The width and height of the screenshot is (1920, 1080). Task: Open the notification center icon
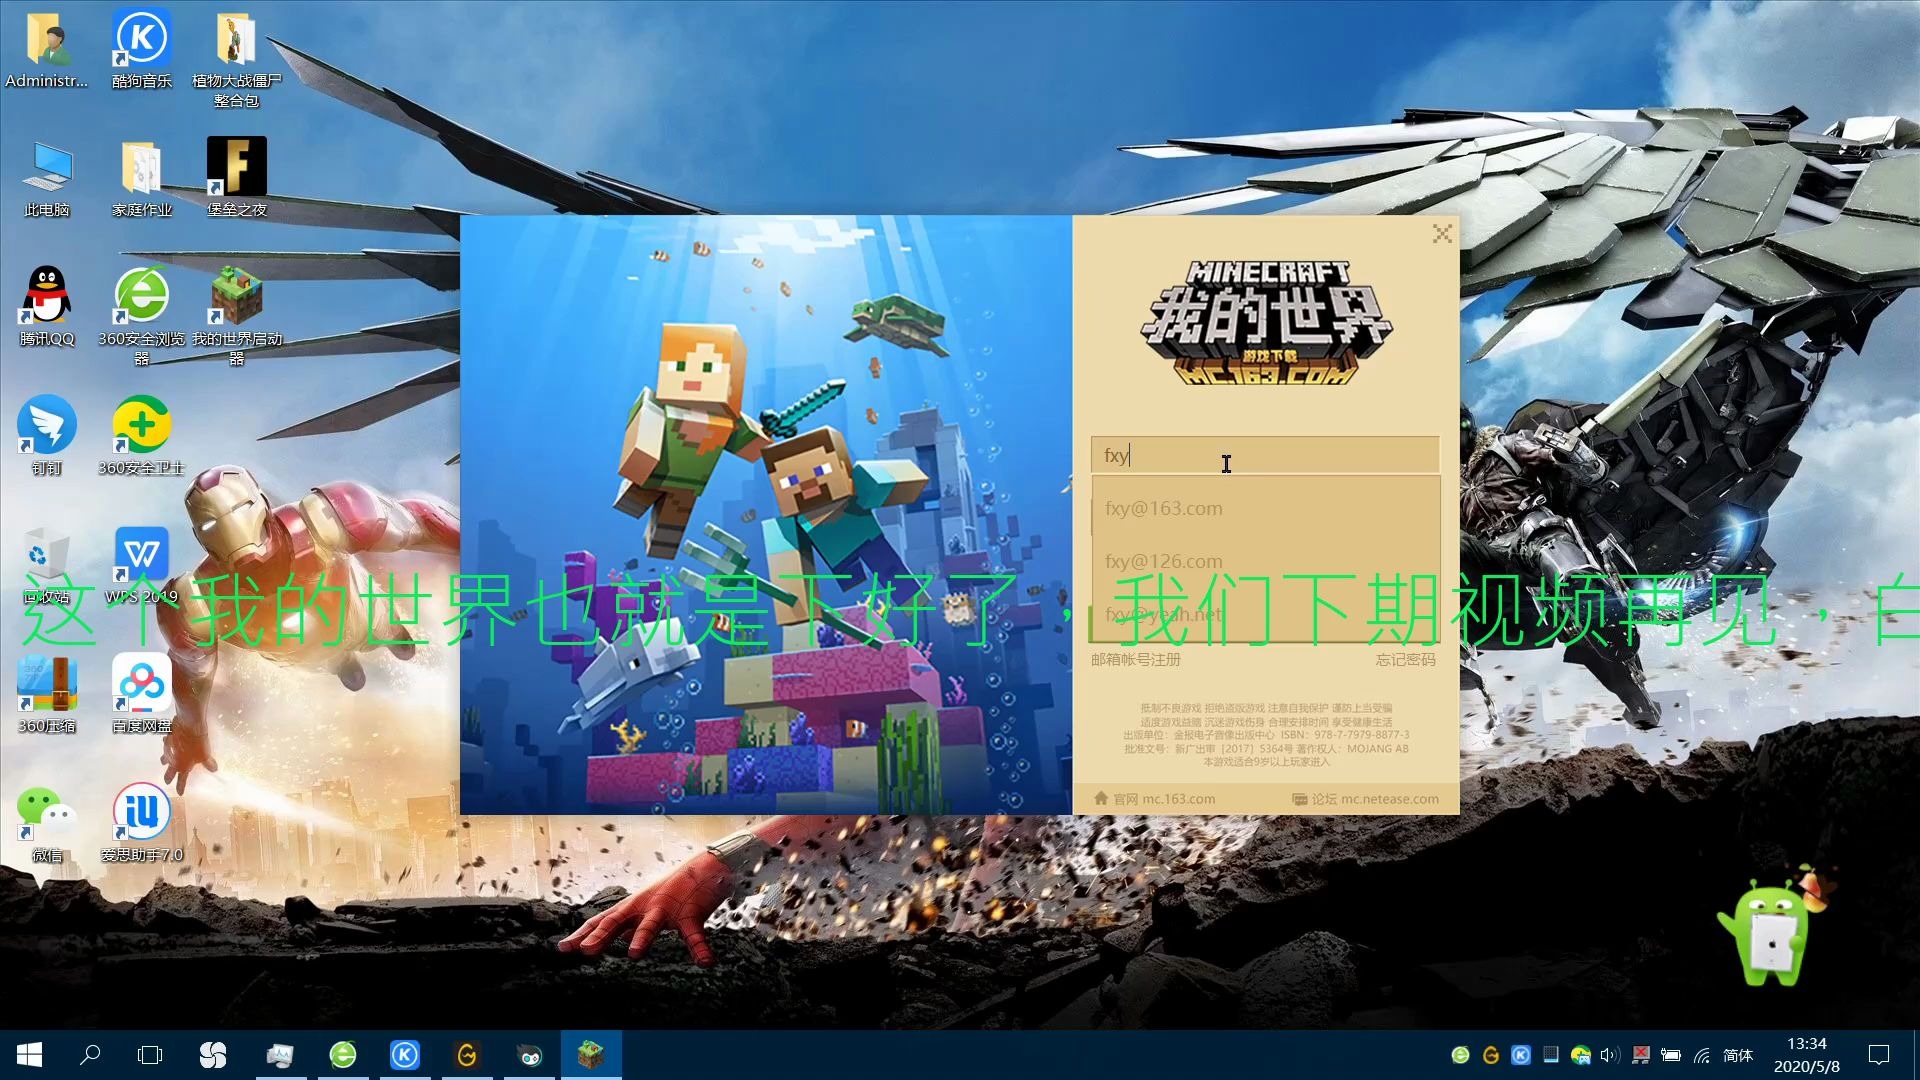pyautogui.click(x=1879, y=1055)
